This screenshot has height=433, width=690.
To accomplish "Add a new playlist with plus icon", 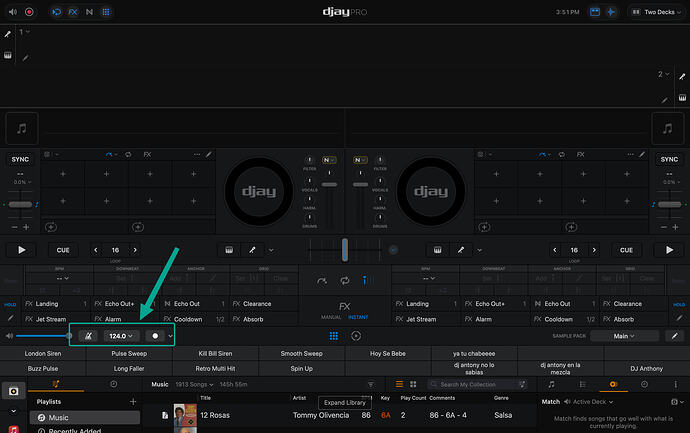I will coord(133,401).
